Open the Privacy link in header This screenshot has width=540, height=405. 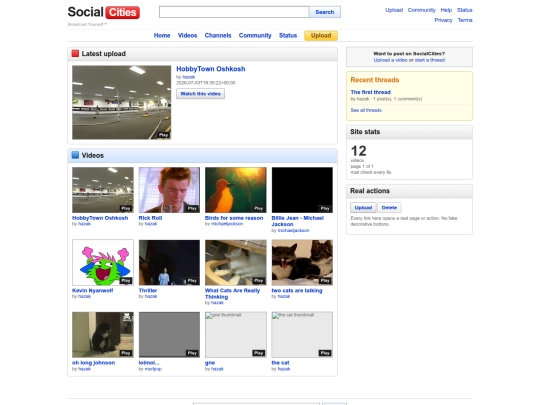[443, 20]
